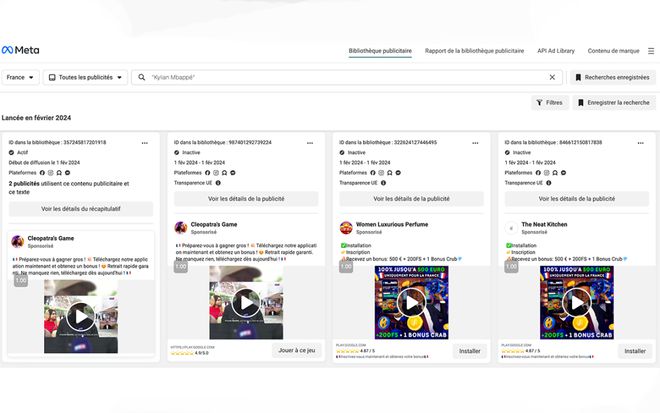
Task: Click the search magnifier icon
Action: click(x=142, y=77)
